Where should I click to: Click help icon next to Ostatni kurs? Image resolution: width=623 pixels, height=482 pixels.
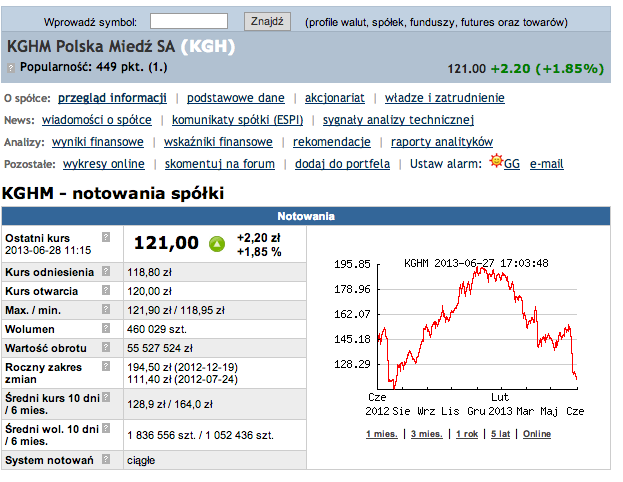105,235
